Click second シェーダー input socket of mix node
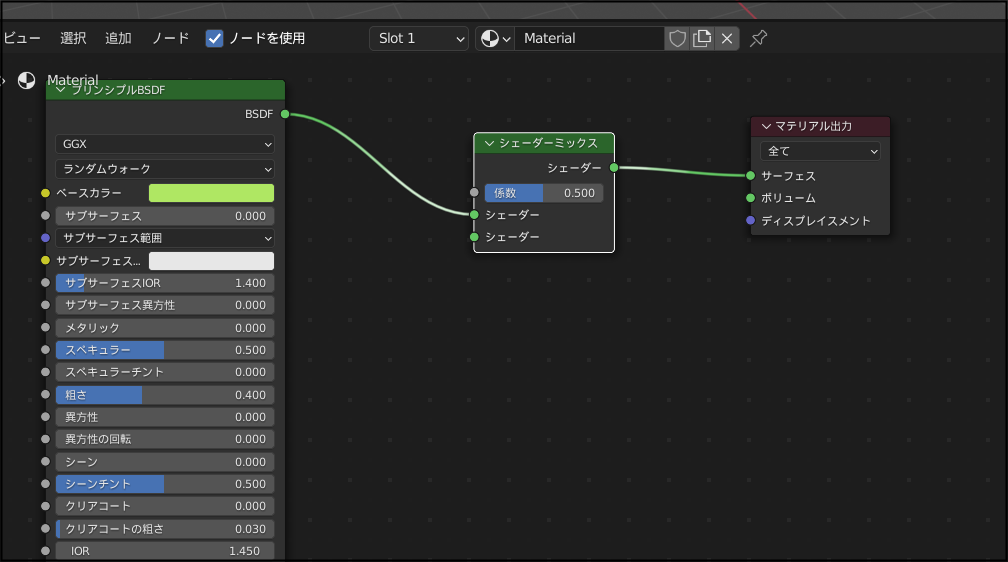 pos(474,237)
